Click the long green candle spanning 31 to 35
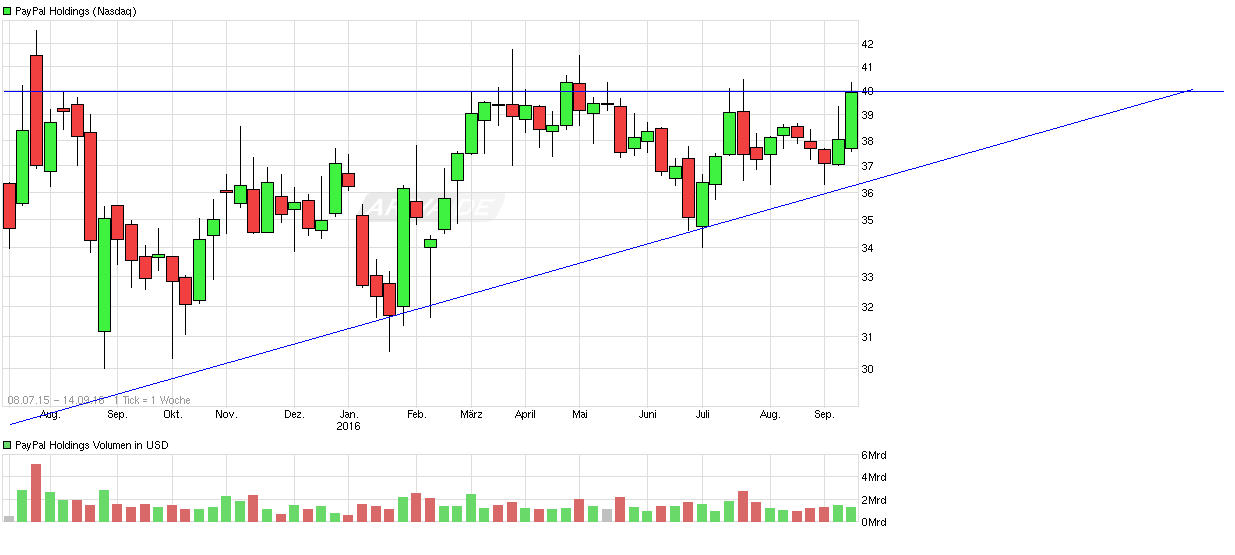 tap(104, 275)
